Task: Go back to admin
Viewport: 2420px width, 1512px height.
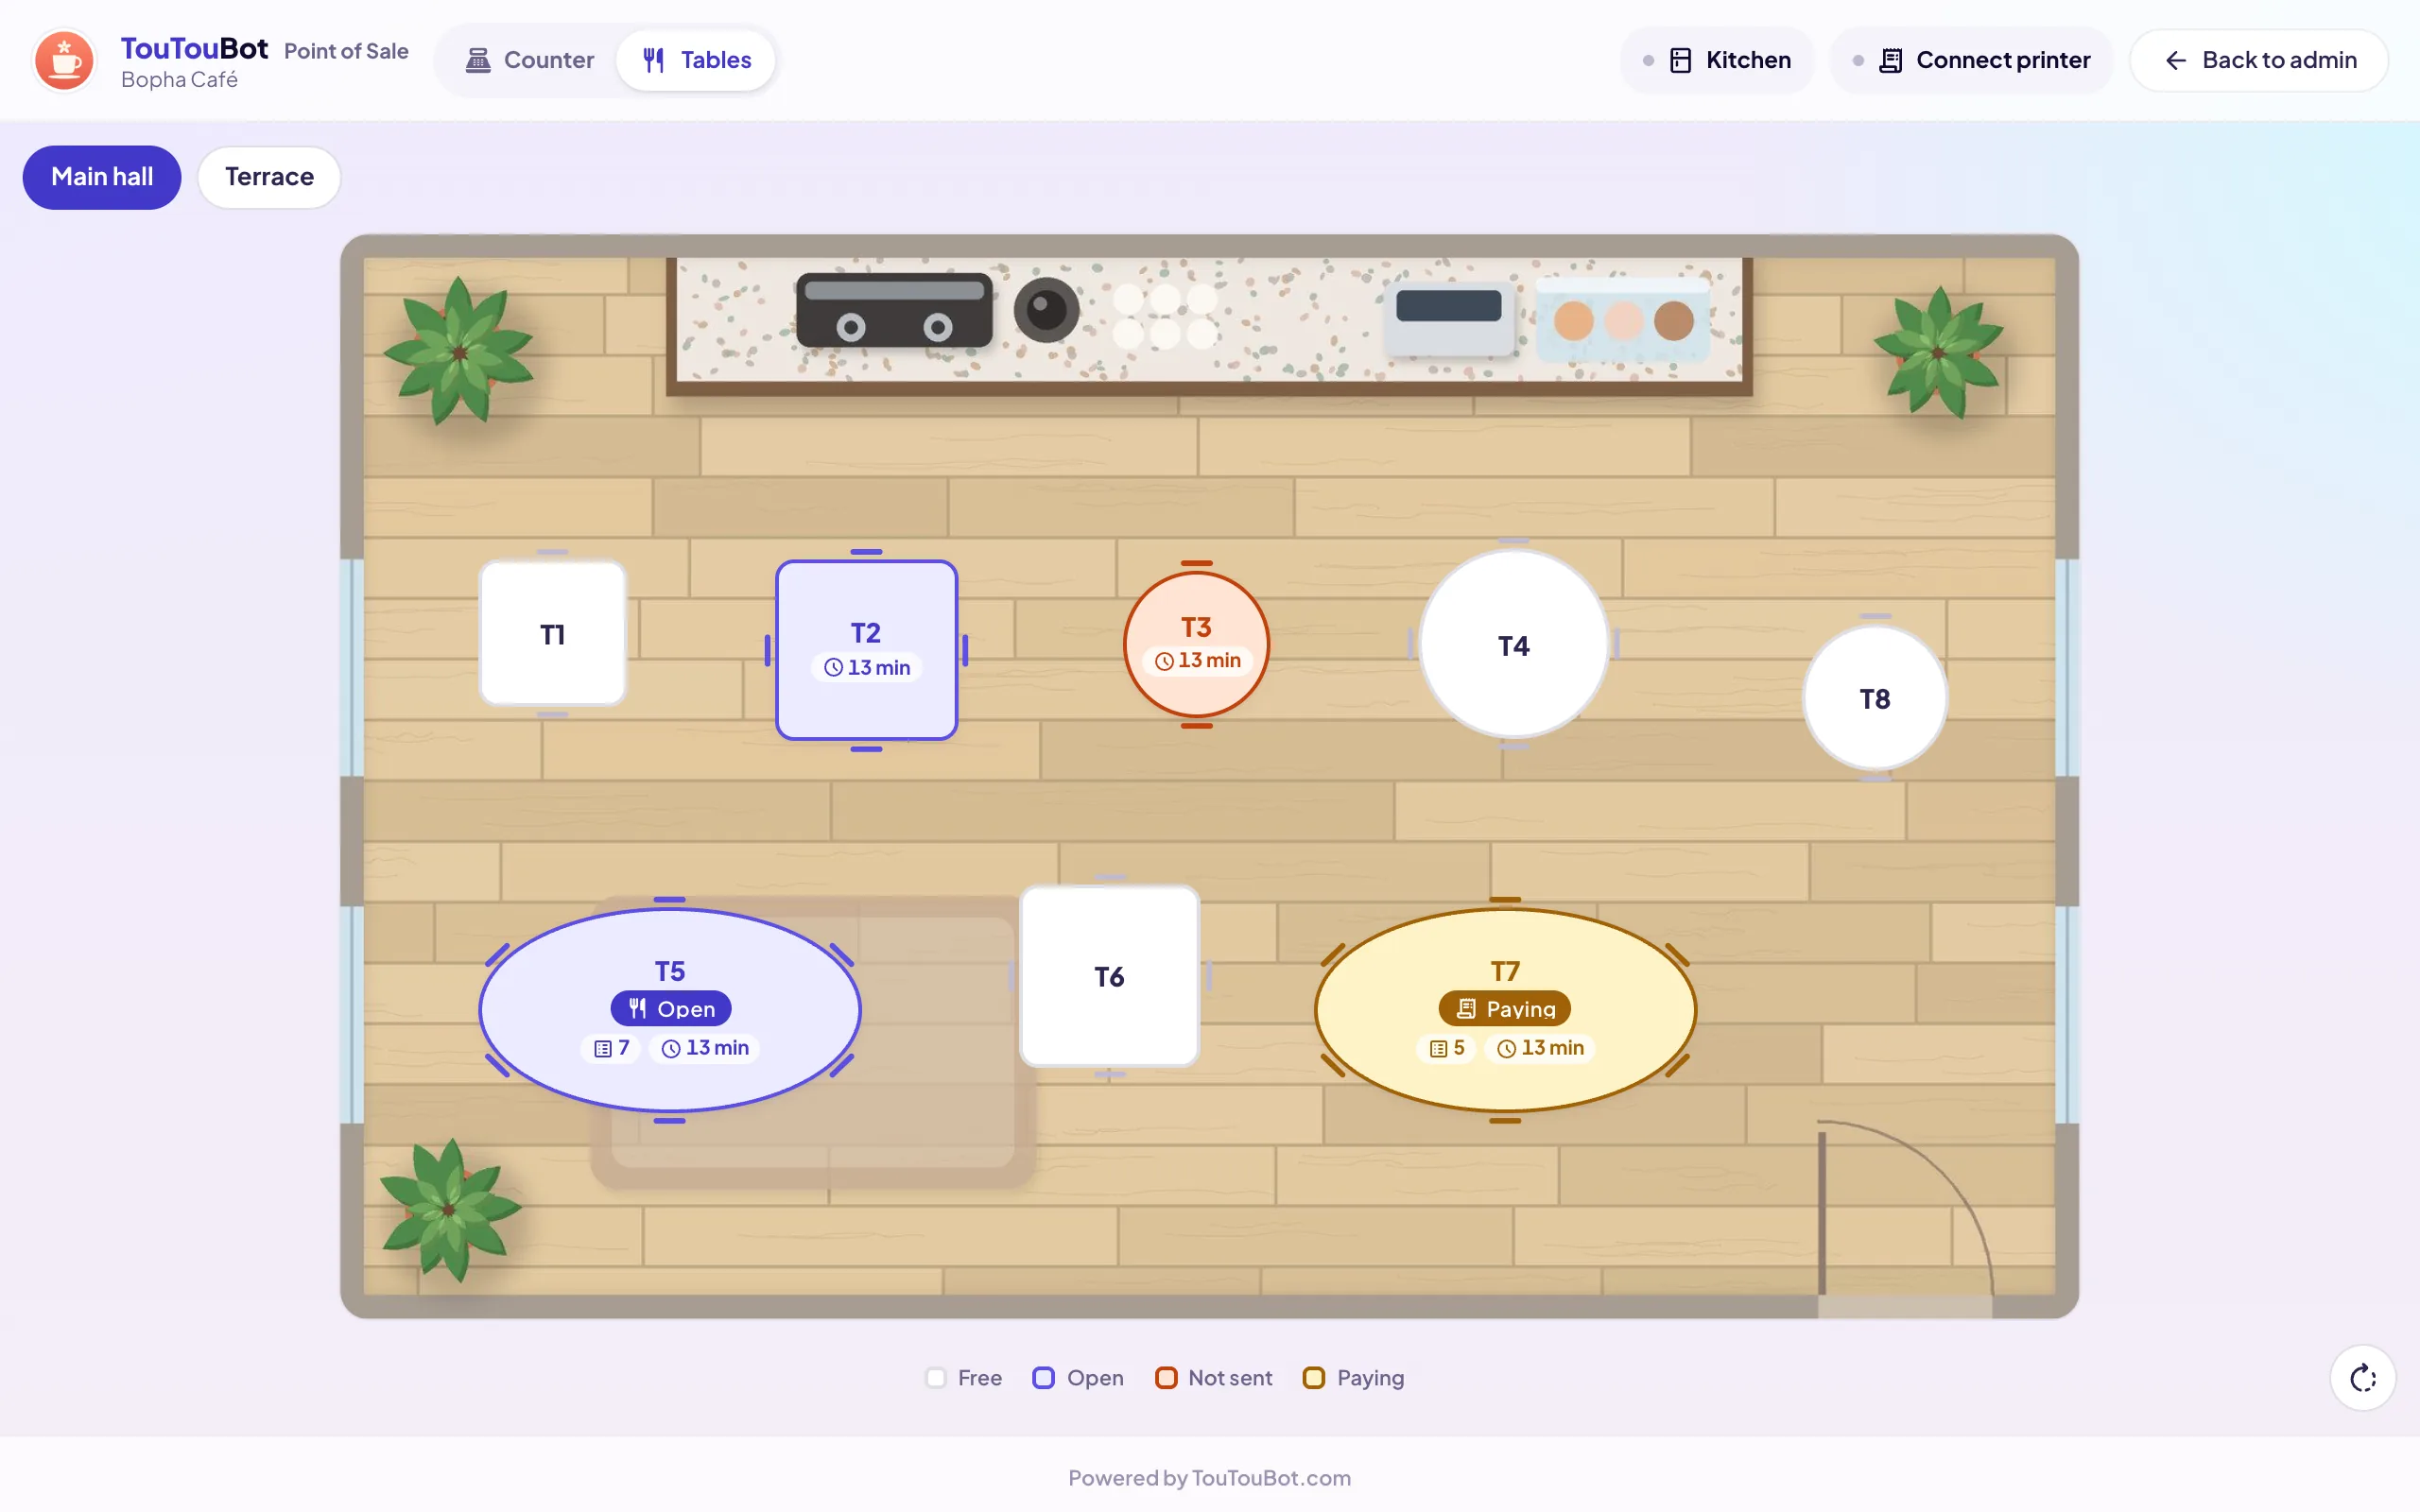Action: 2259,60
